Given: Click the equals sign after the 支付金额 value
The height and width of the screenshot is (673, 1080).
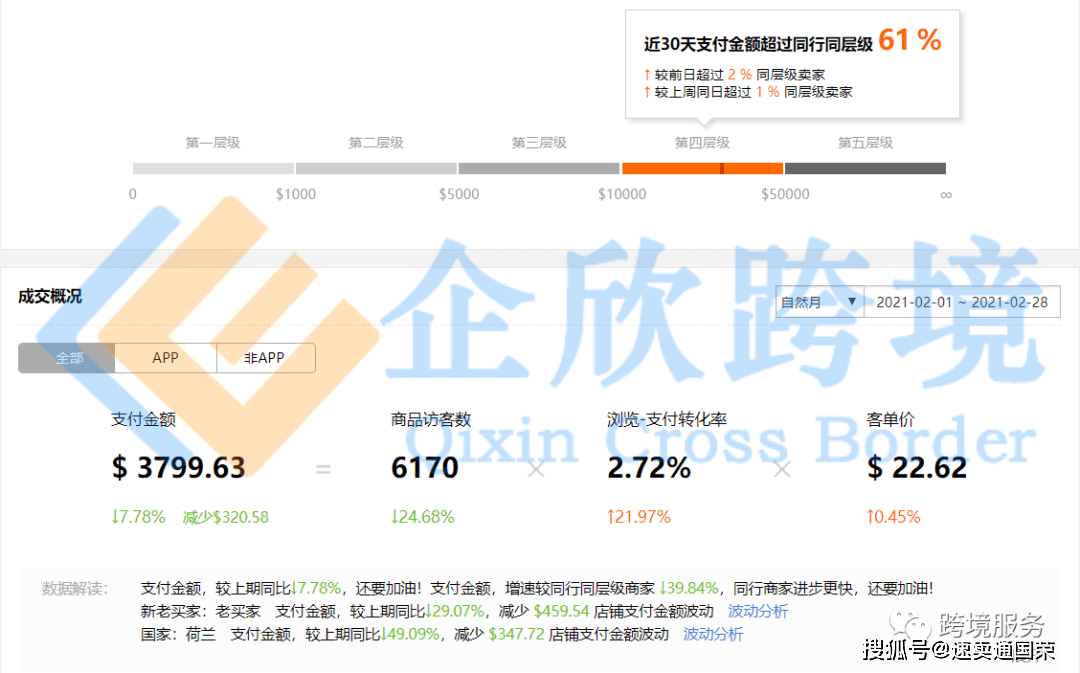Looking at the screenshot, I should pos(323,468).
